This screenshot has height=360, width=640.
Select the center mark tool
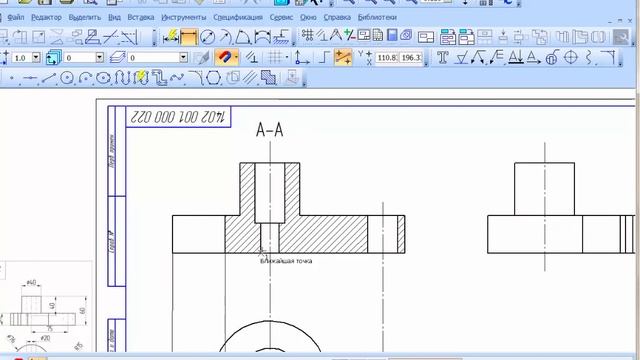pos(570,58)
